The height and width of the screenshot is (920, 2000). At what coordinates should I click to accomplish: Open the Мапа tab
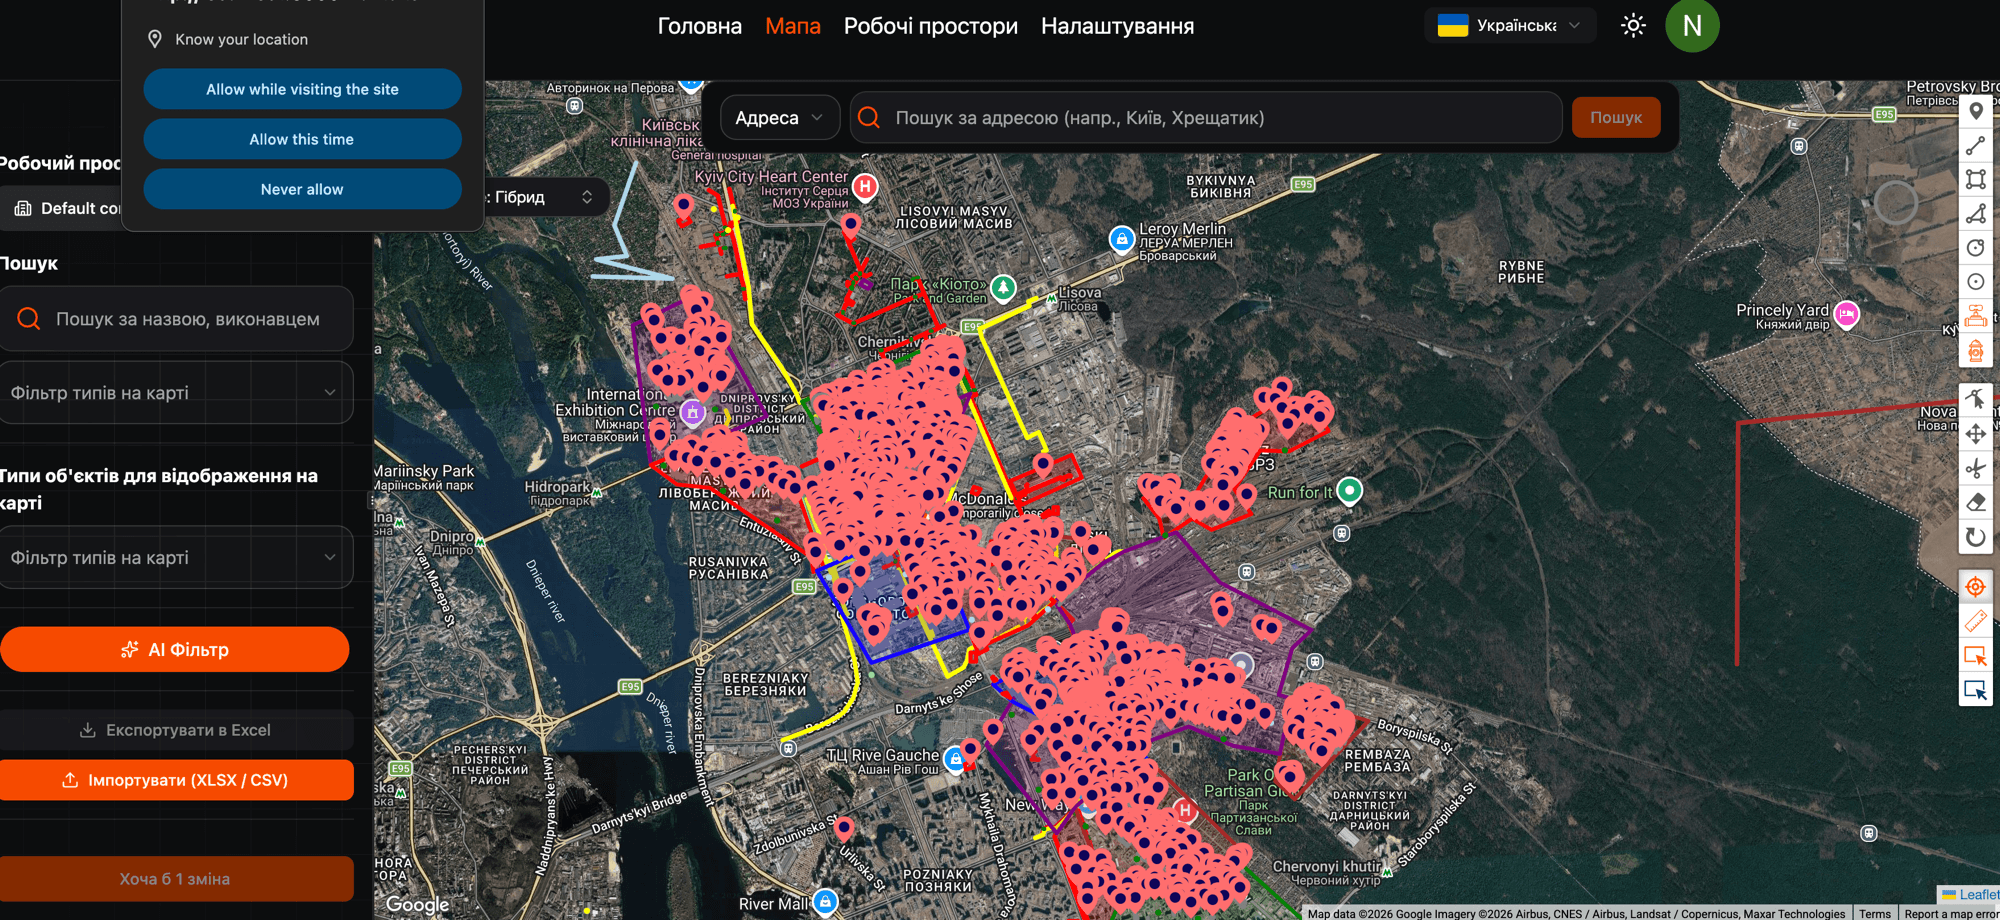[793, 26]
